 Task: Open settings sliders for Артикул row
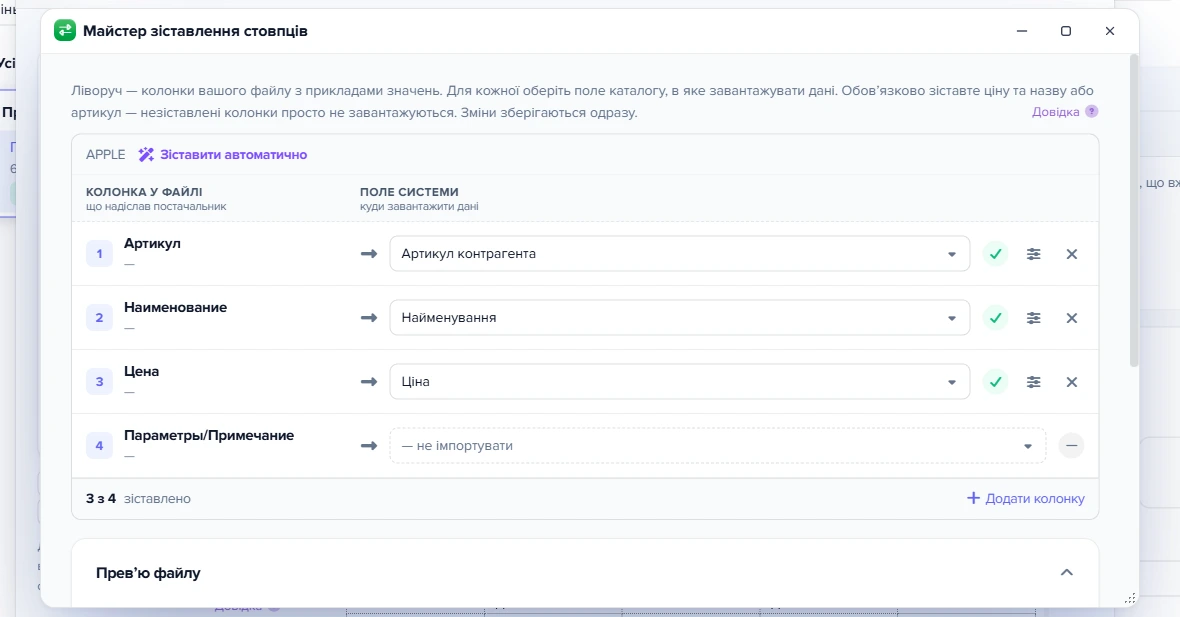click(1033, 254)
